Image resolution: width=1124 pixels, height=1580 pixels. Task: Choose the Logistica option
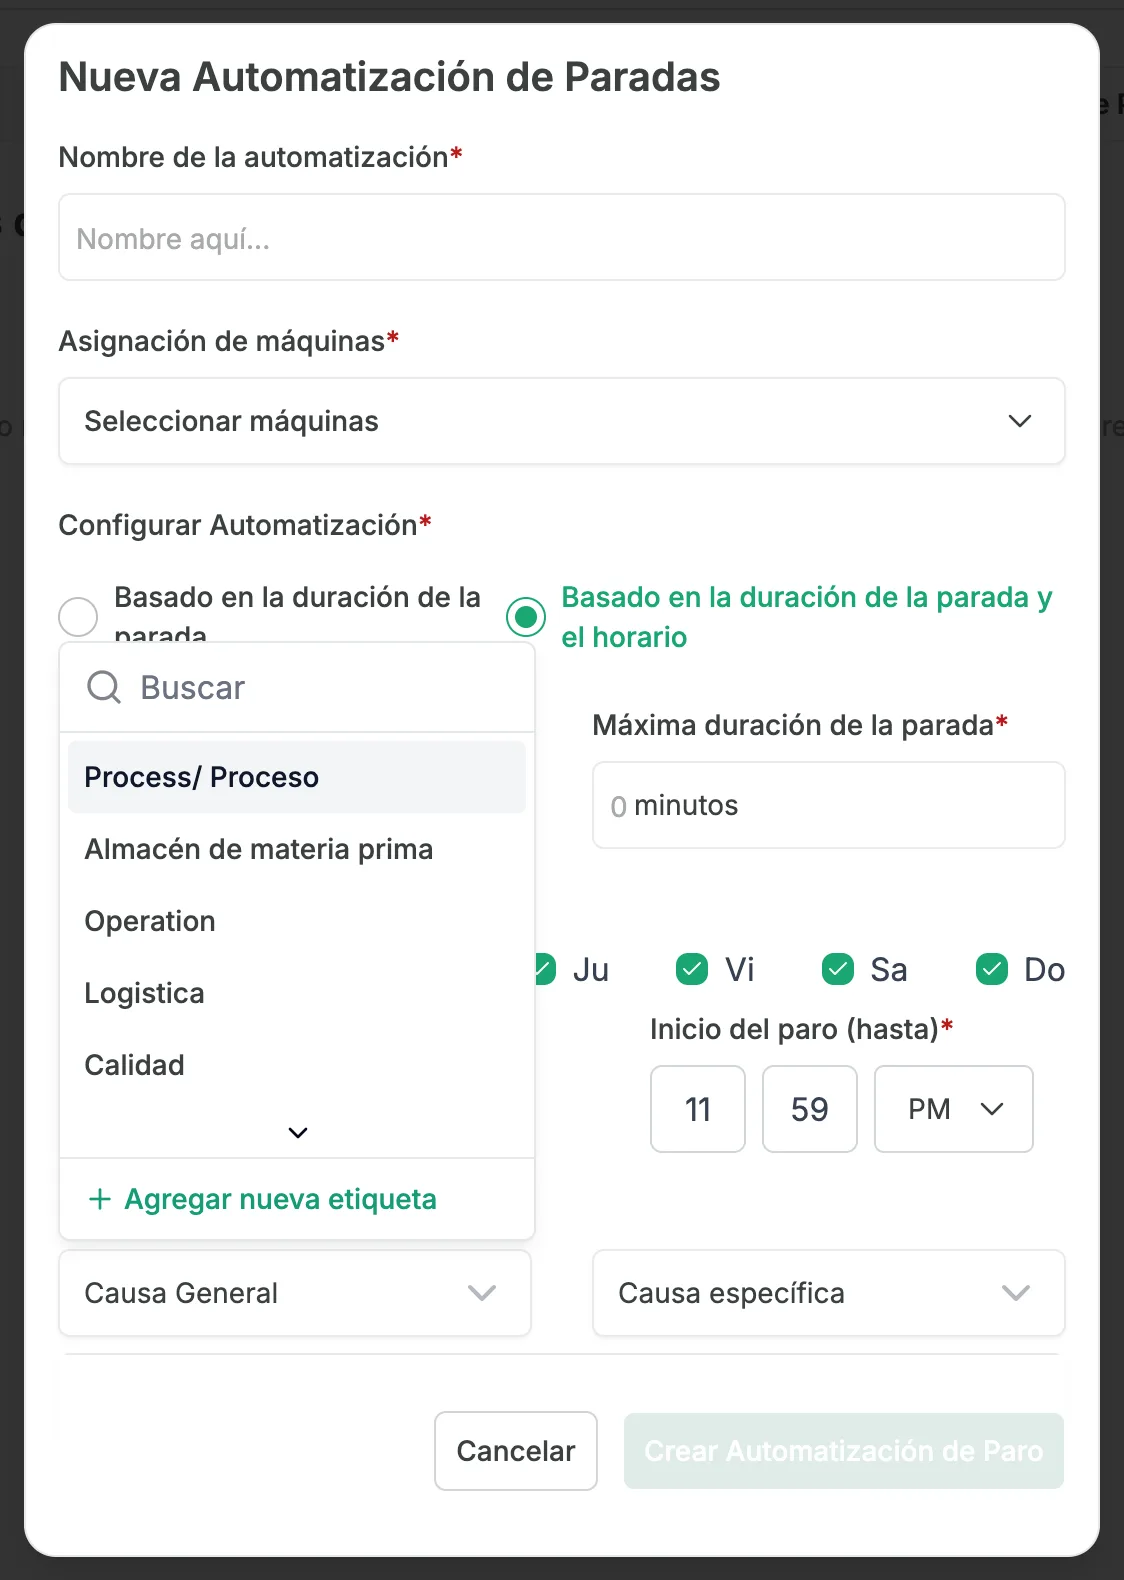tap(297, 993)
